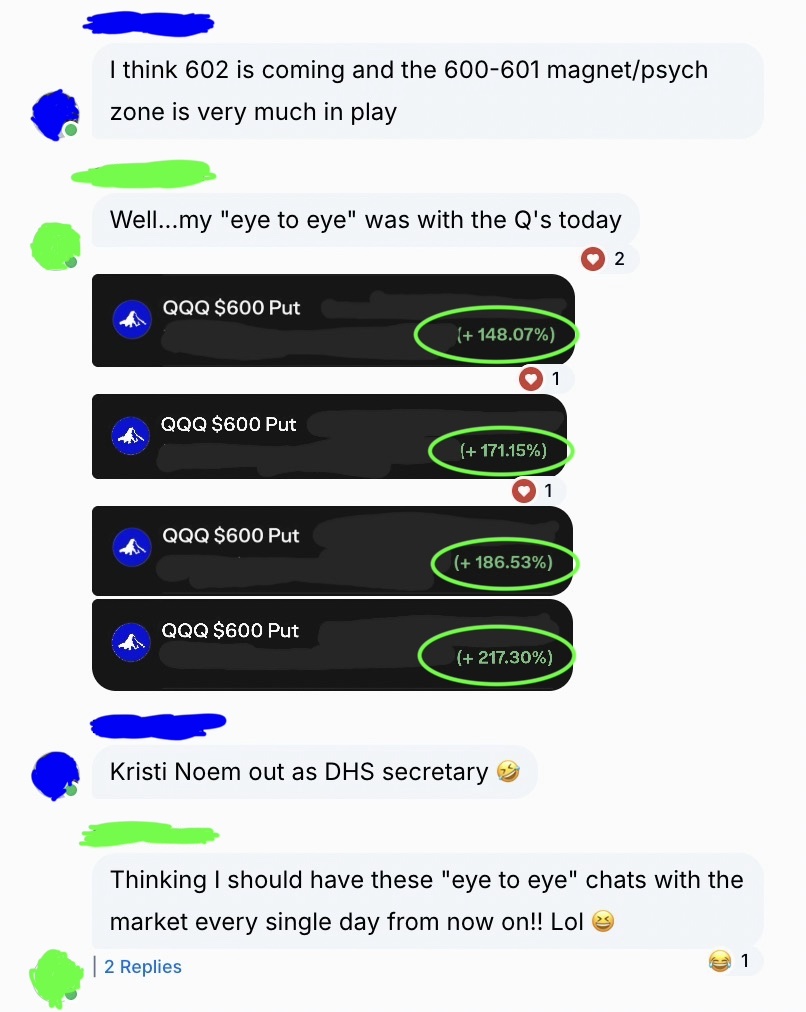The height and width of the screenshot is (1012, 806).
Task: Click the mountain logo icon on second Put card
Action: (x=130, y=436)
